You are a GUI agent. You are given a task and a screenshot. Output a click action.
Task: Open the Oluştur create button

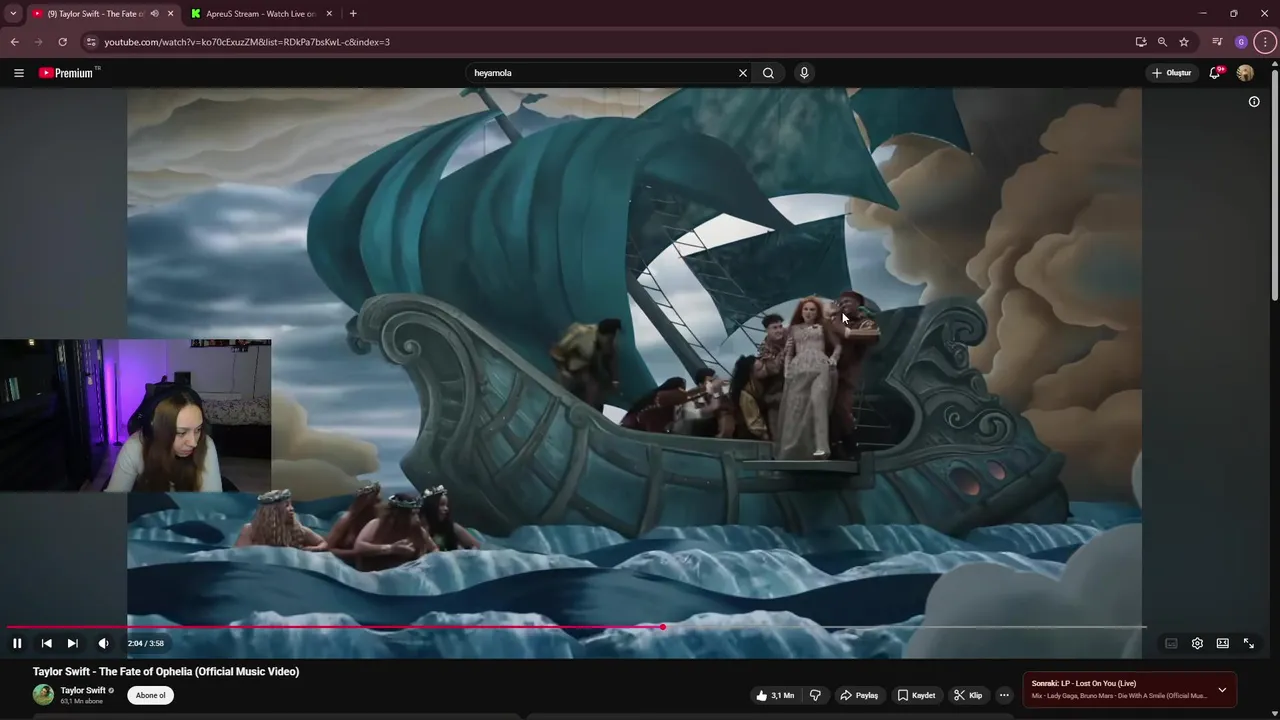(1172, 73)
